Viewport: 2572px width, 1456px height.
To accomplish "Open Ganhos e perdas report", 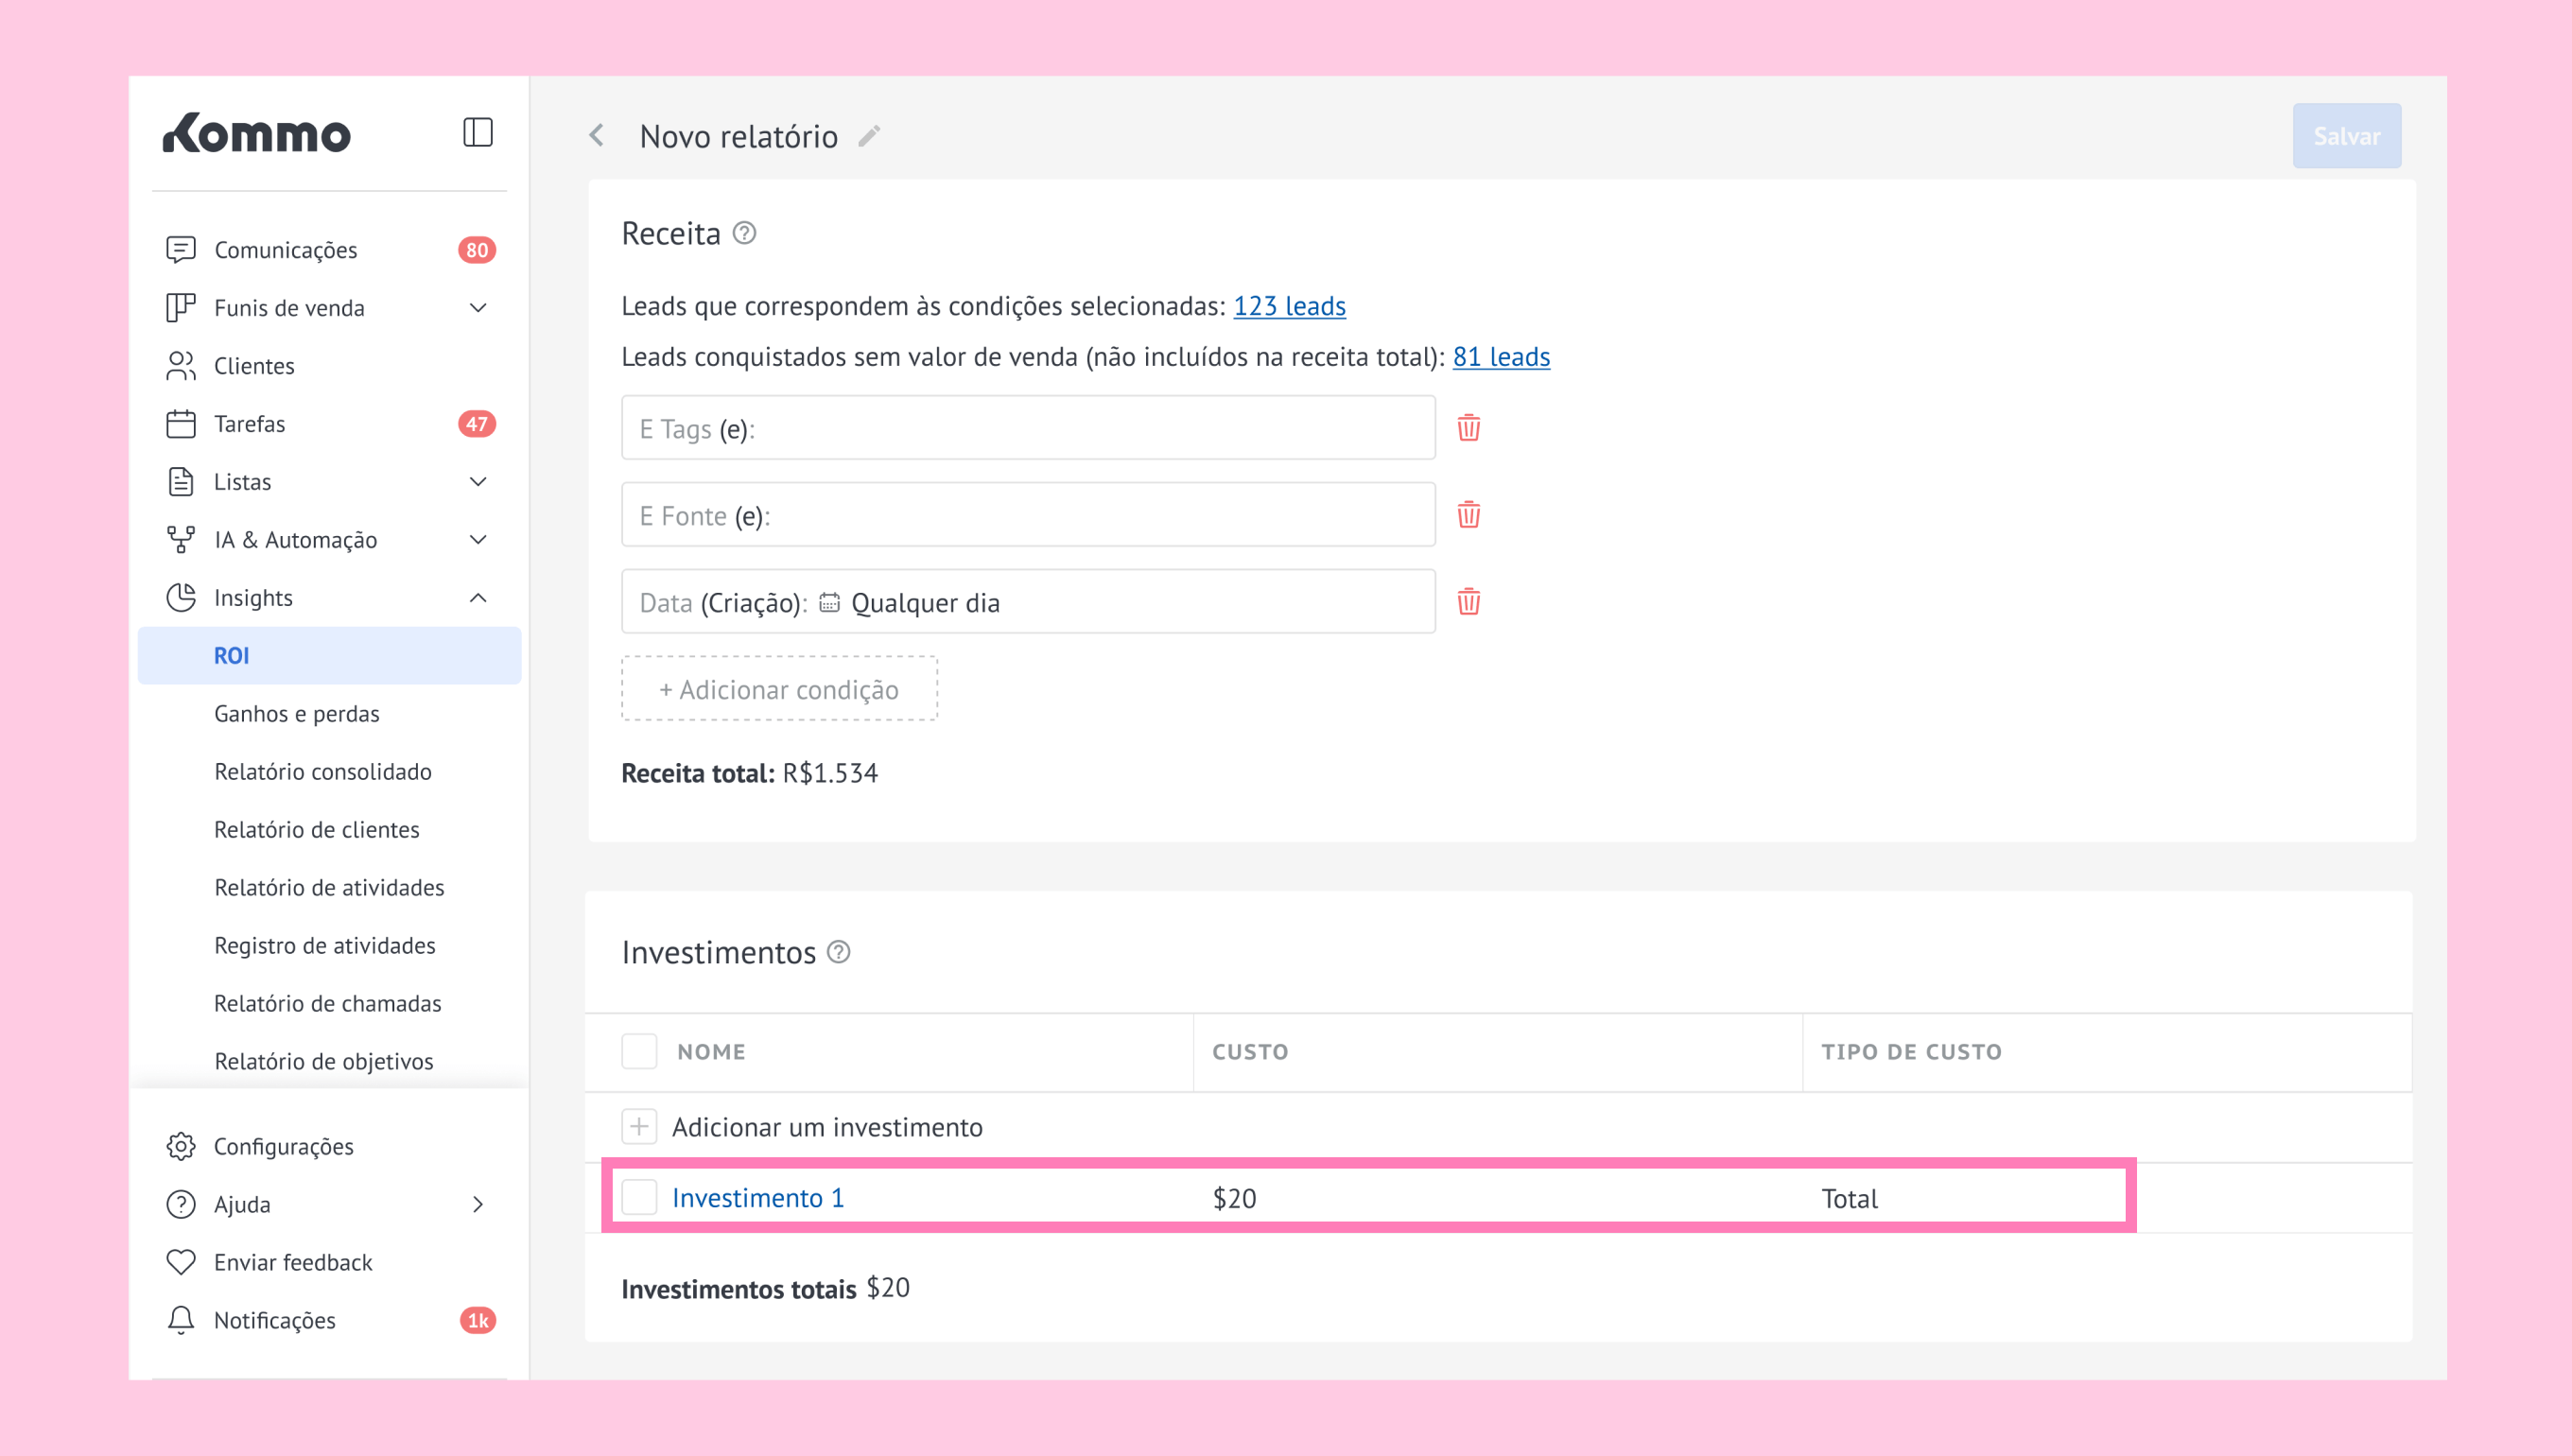I will click(x=297, y=713).
